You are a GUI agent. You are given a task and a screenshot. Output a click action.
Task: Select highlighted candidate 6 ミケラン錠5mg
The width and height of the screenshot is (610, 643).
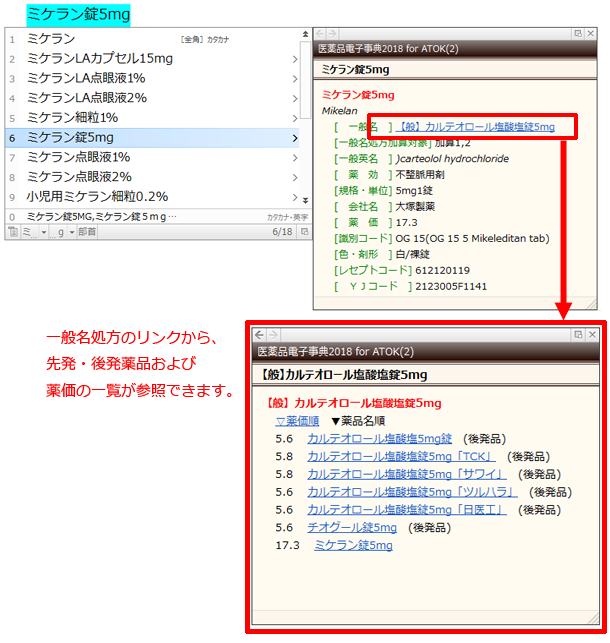152,138
